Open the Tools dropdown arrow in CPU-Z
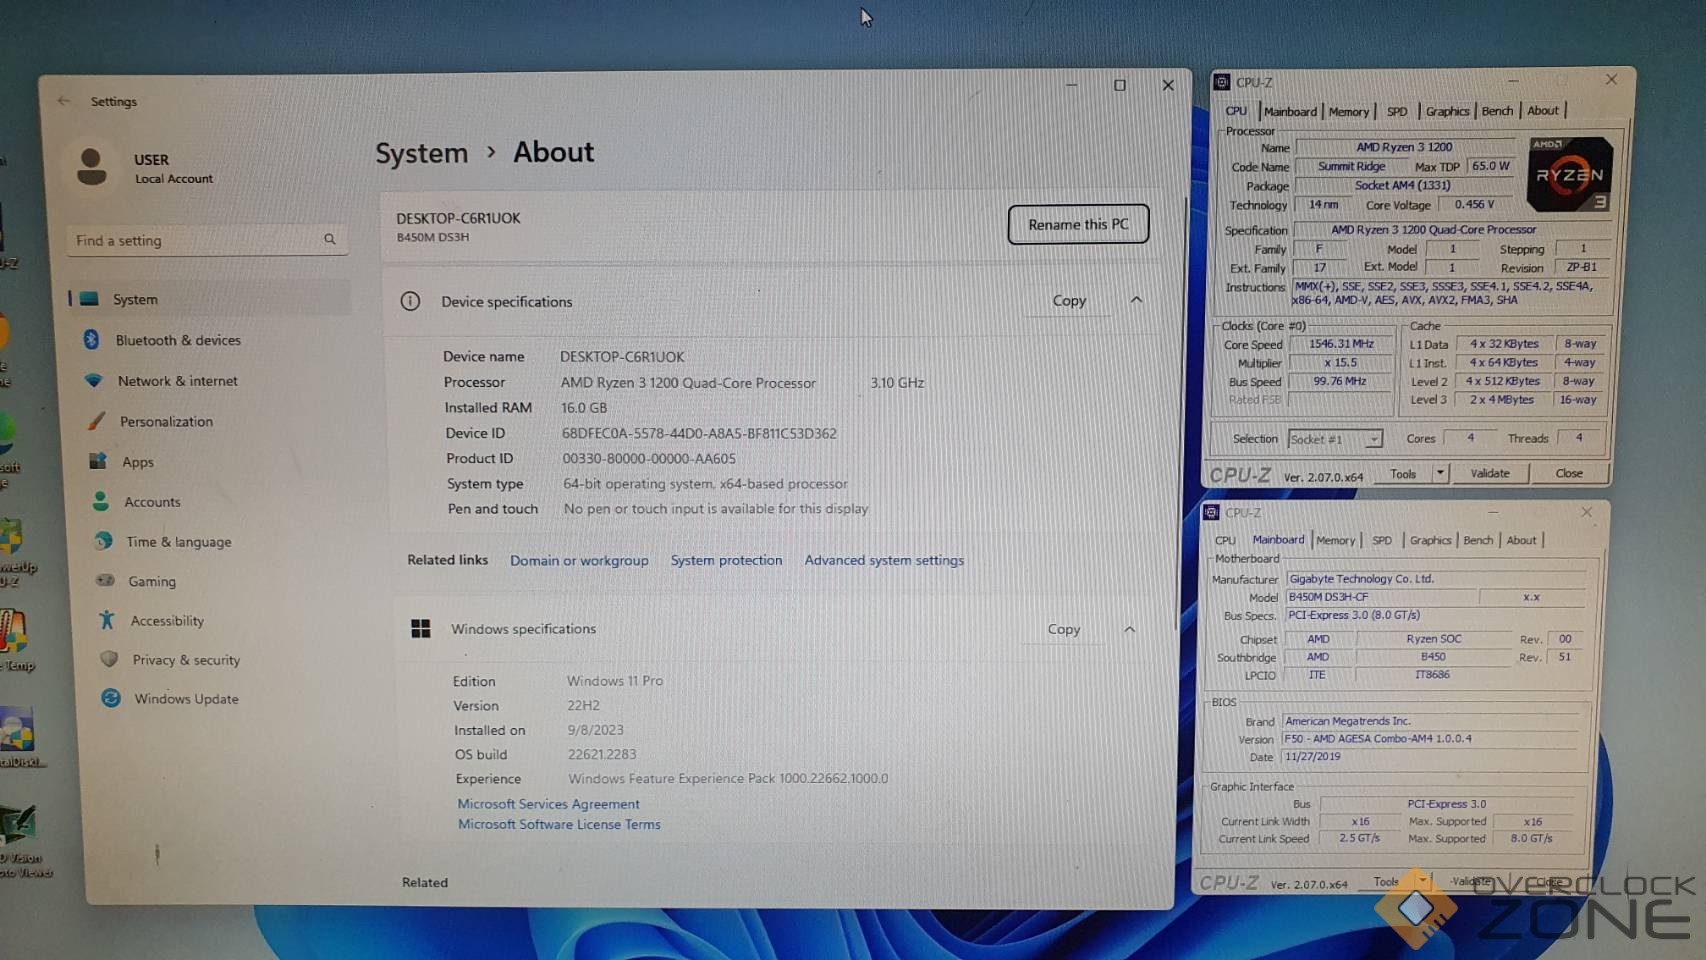The height and width of the screenshot is (960, 1706). point(1440,473)
